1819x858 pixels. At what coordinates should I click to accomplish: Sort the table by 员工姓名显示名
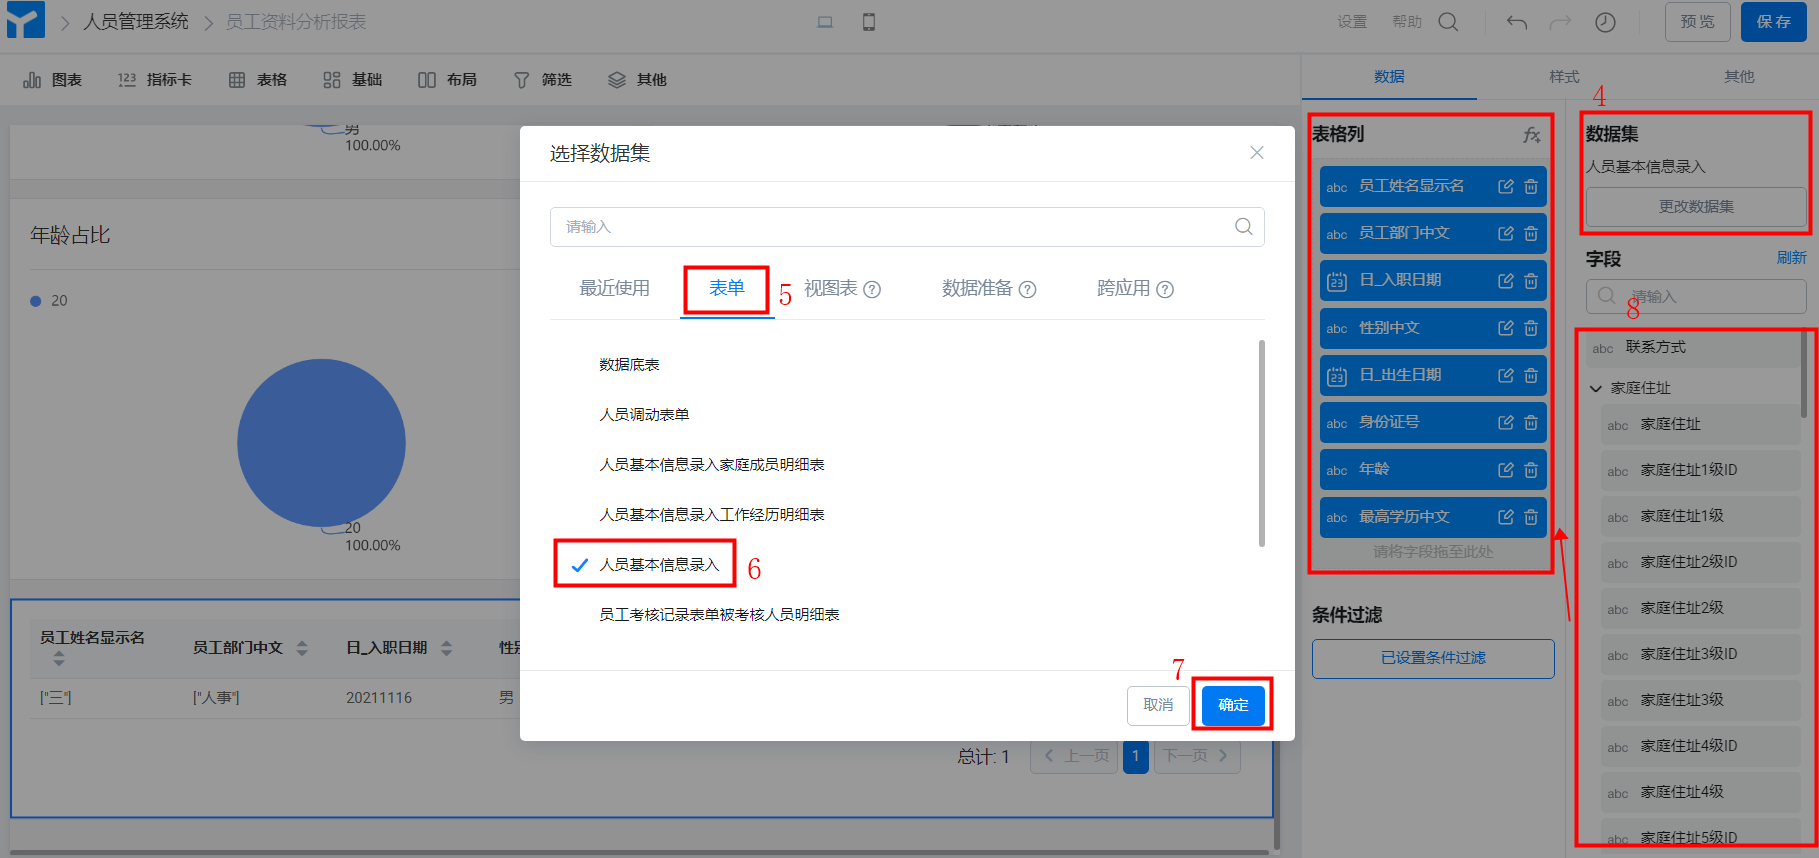[x=59, y=658]
